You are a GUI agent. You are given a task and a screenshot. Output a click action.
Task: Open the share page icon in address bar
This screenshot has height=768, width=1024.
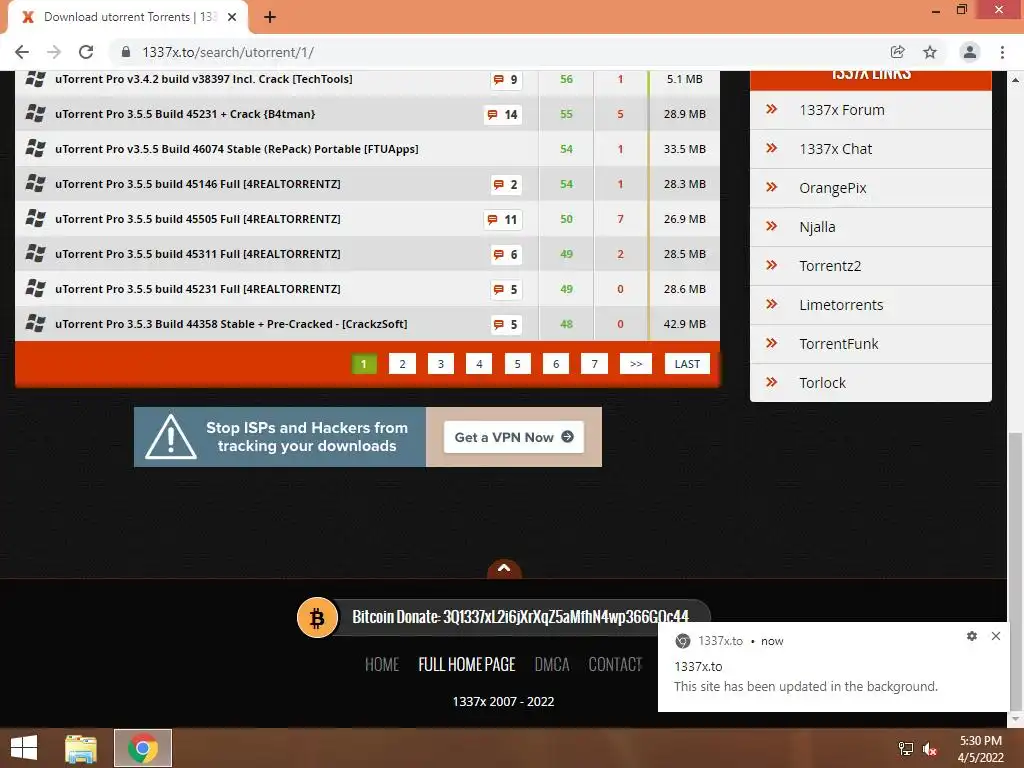click(897, 52)
